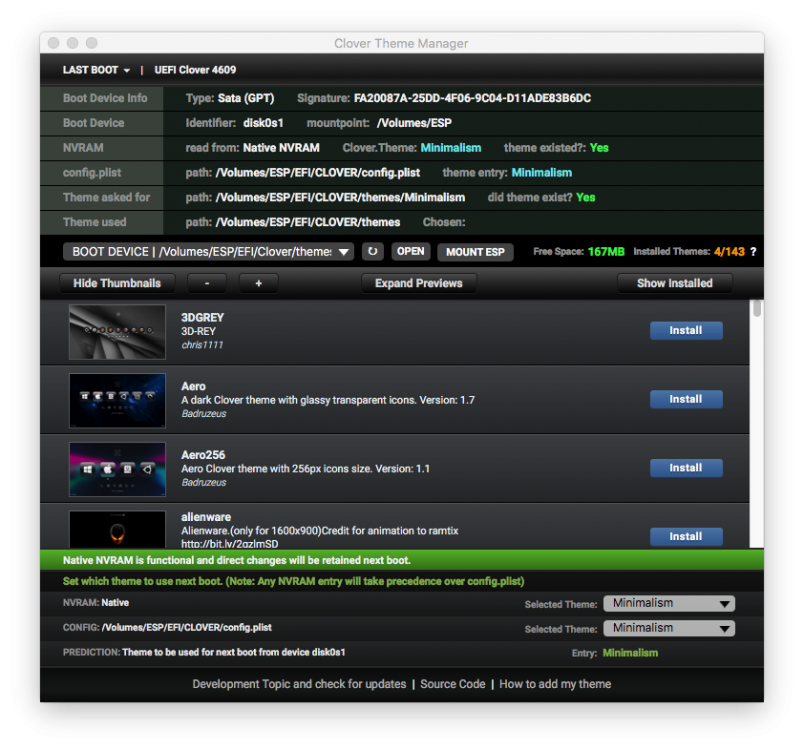Click the Aero256 theme title
Image resolution: width=804 pixels, height=750 pixels.
point(203,455)
